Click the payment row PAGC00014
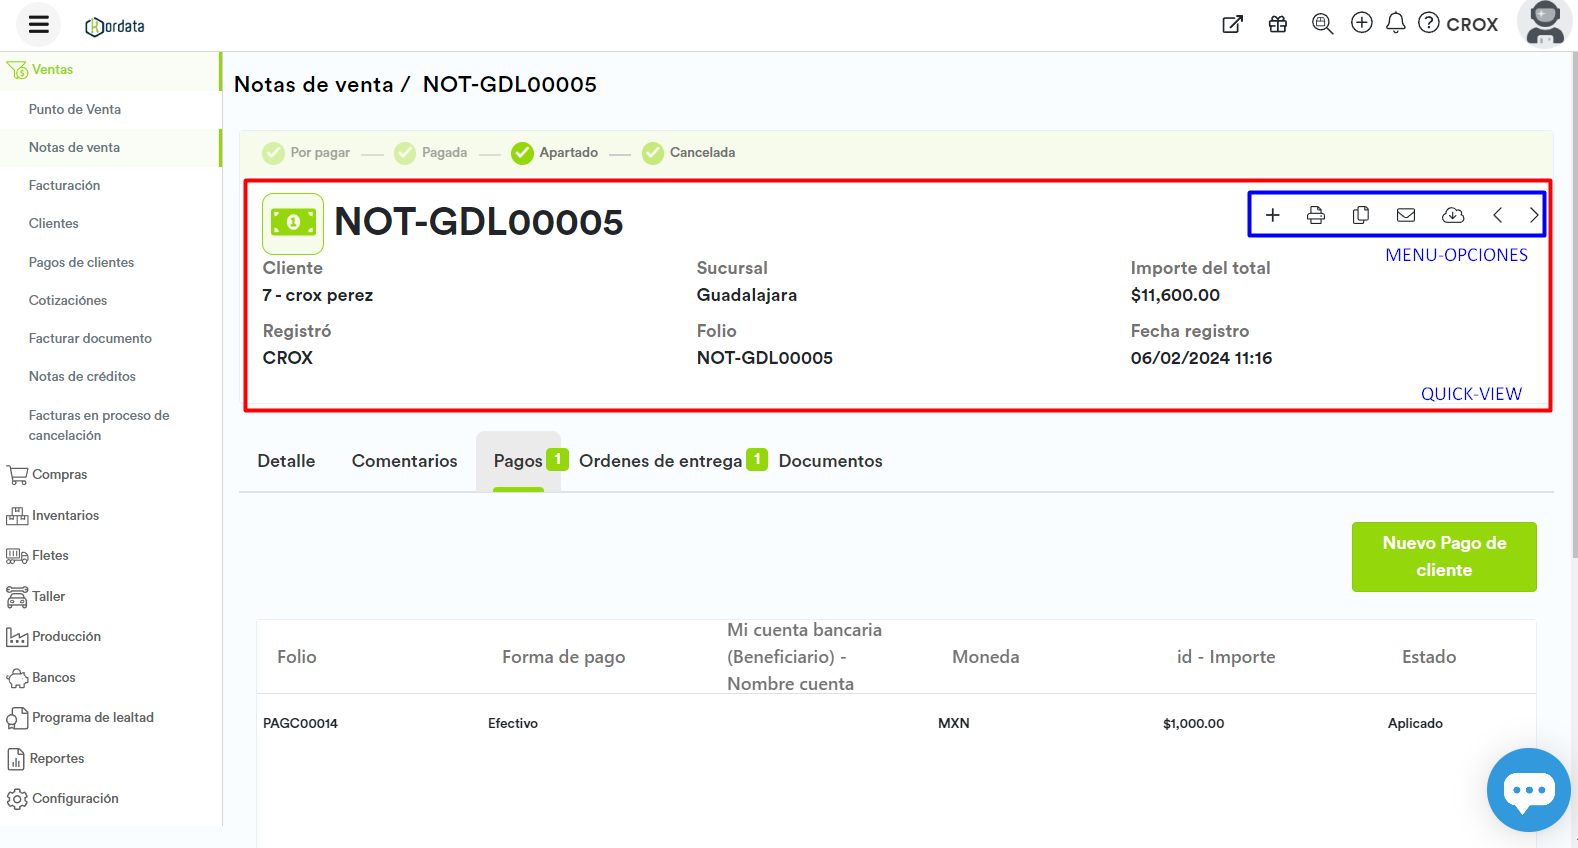This screenshot has height=848, width=1578. tap(301, 723)
